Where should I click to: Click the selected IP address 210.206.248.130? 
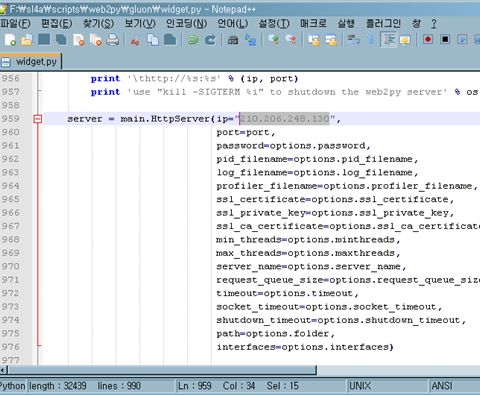[285, 119]
